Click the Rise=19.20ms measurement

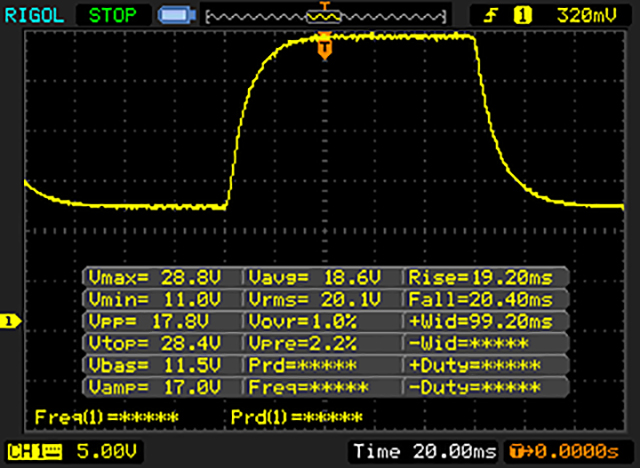481,277
